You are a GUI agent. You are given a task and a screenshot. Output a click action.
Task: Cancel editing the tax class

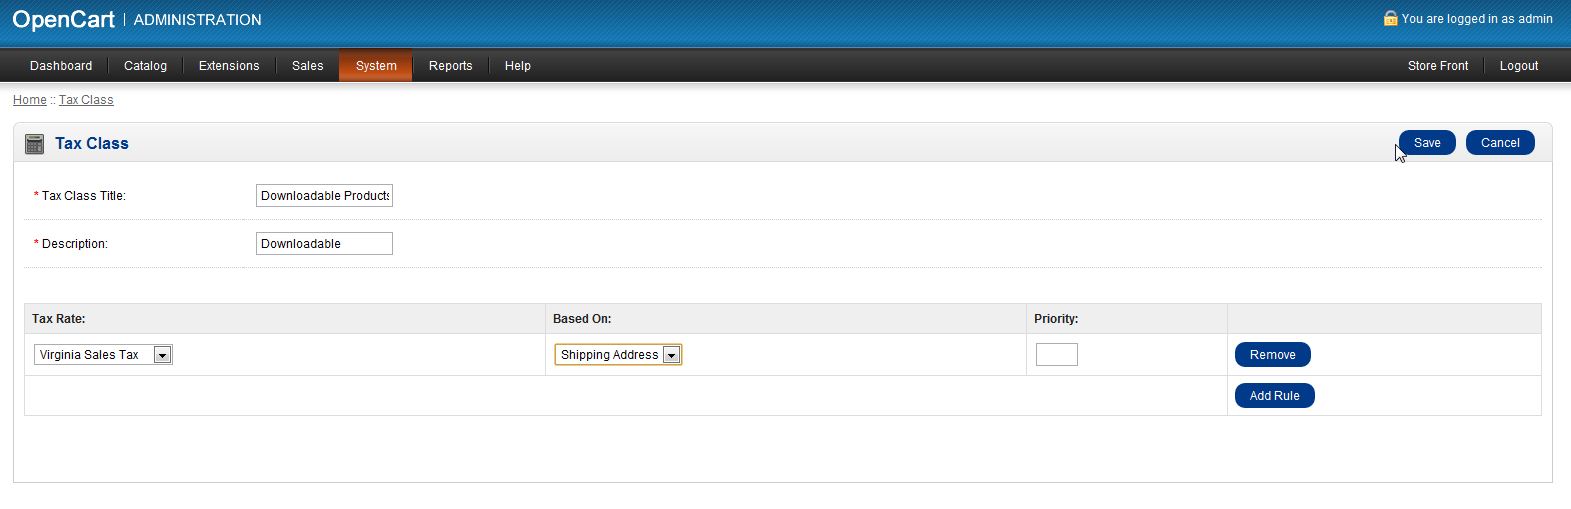1500,143
